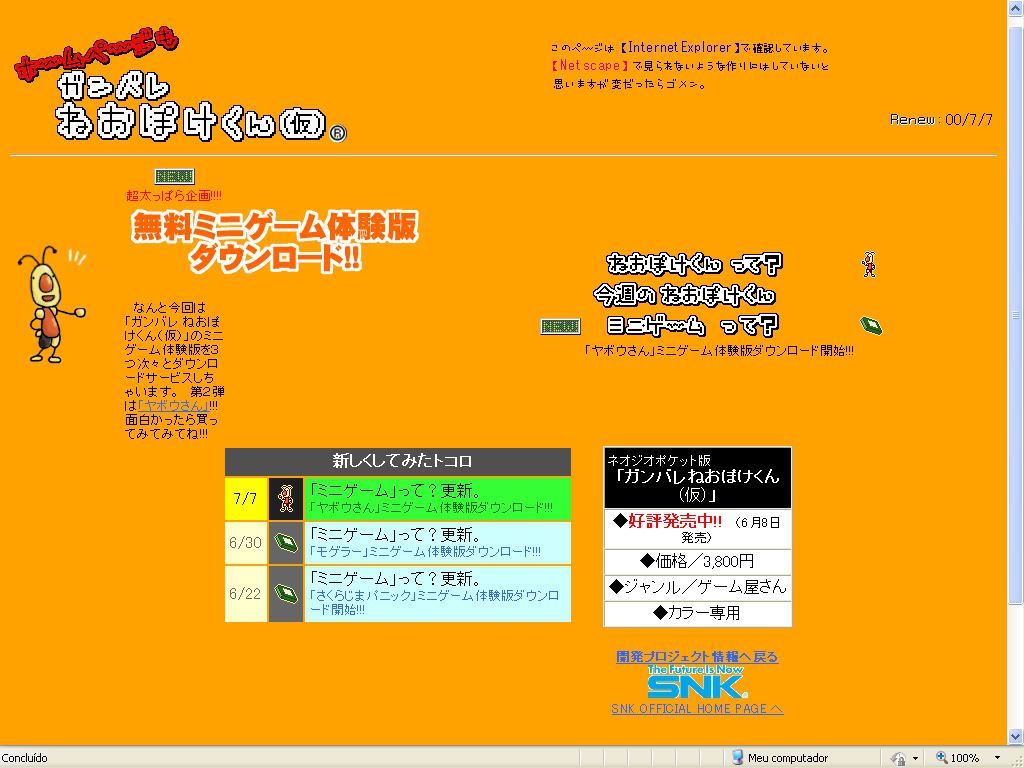Click the 6/30 date cell
Image resolution: width=1024 pixels, height=768 pixels.
pyautogui.click(x=246, y=543)
